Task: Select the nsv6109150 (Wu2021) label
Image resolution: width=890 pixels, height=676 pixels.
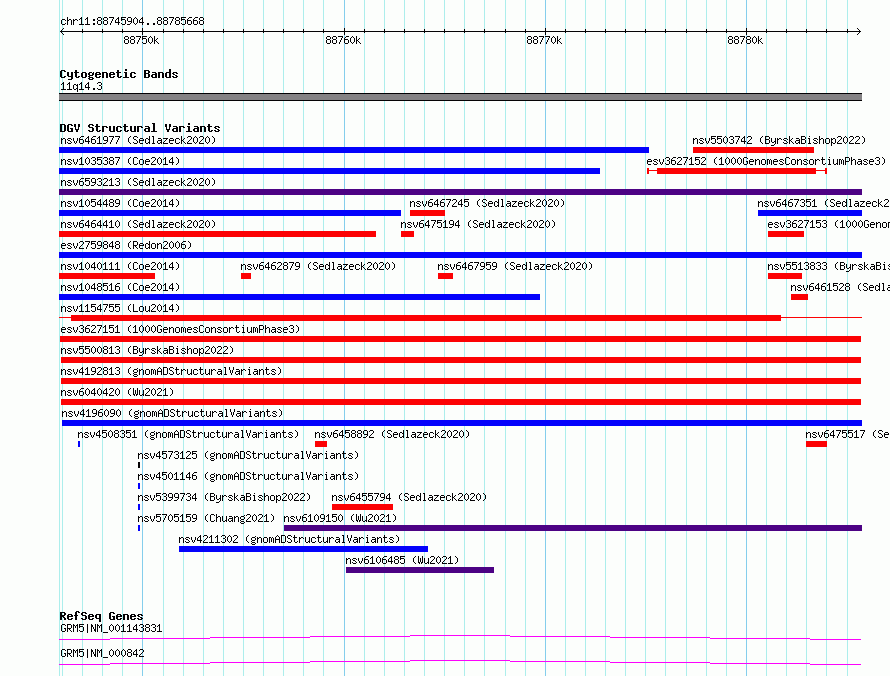Action: click(x=340, y=518)
